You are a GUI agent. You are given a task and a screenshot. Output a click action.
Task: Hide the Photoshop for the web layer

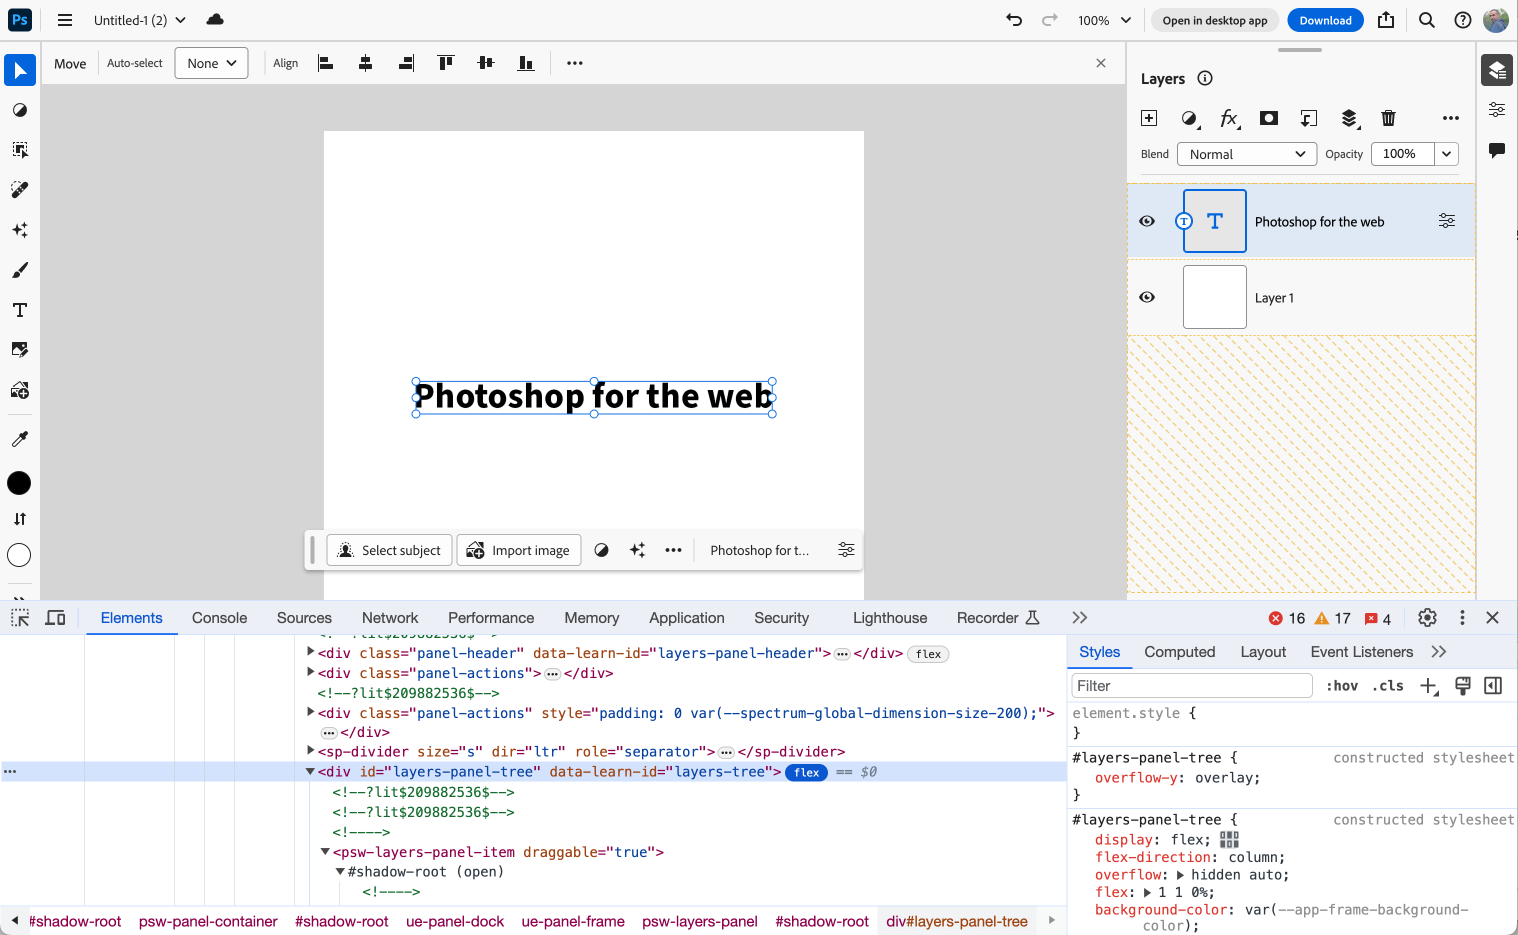pyautogui.click(x=1147, y=221)
